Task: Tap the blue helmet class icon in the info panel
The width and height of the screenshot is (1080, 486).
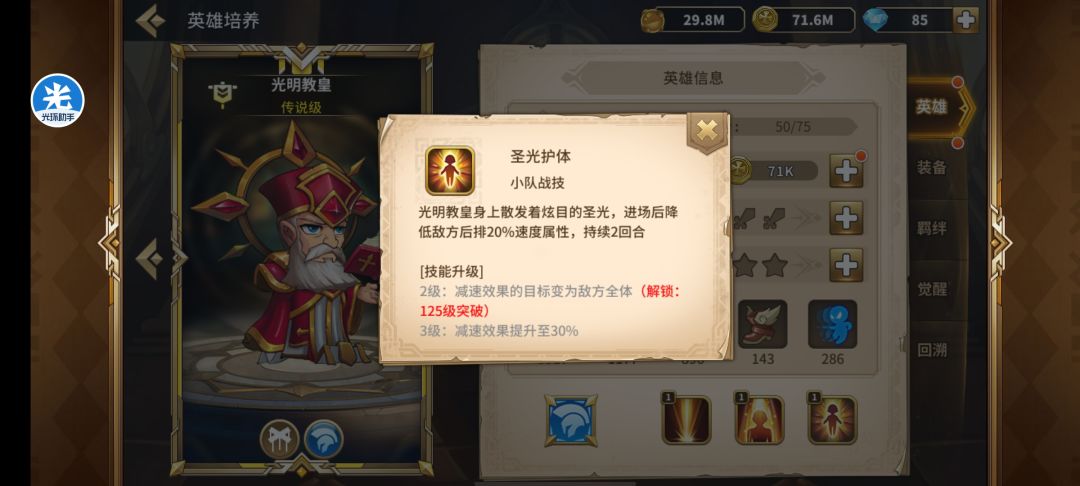Action: coord(571,420)
